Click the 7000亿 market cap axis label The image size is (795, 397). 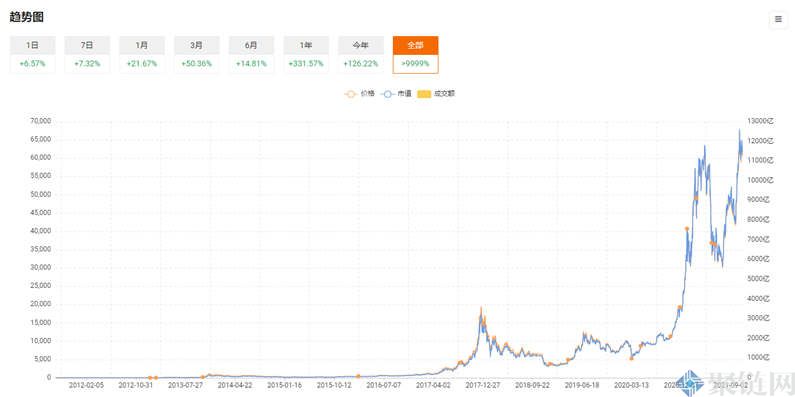pos(758,239)
